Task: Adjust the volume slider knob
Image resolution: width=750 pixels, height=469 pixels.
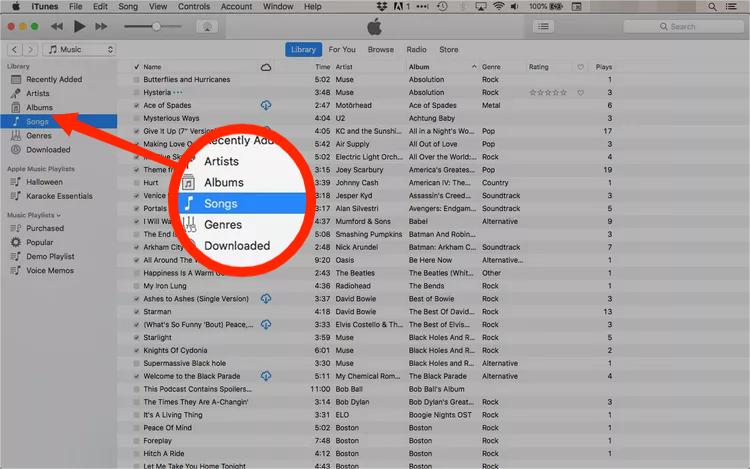Action: pos(156,26)
